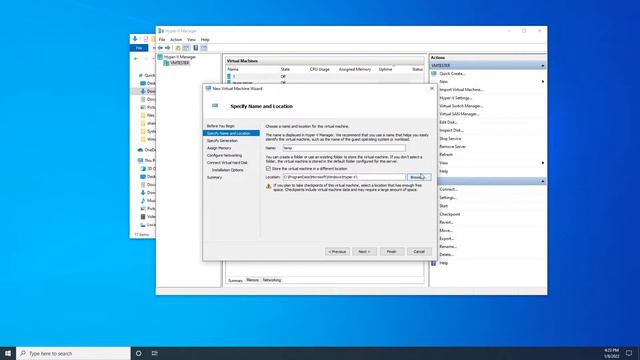Open the Help menu in menu bar
The width and height of the screenshot is (640, 360).
pyautogui.click(x=205, y=40)
